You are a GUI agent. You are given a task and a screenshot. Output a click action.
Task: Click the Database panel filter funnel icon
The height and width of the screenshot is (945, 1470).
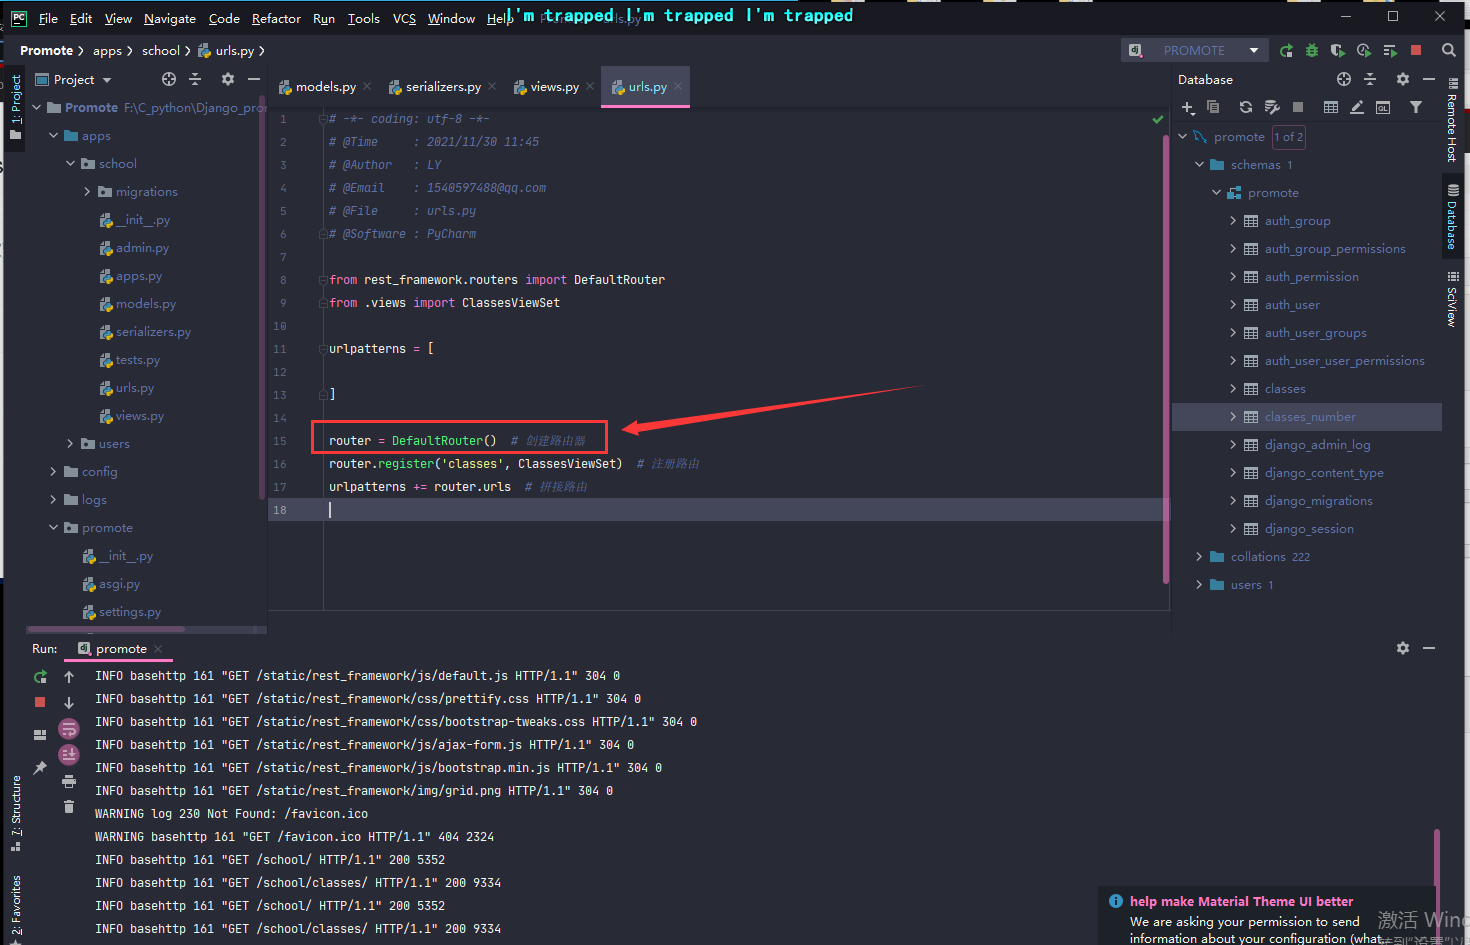click(1416, 107)
